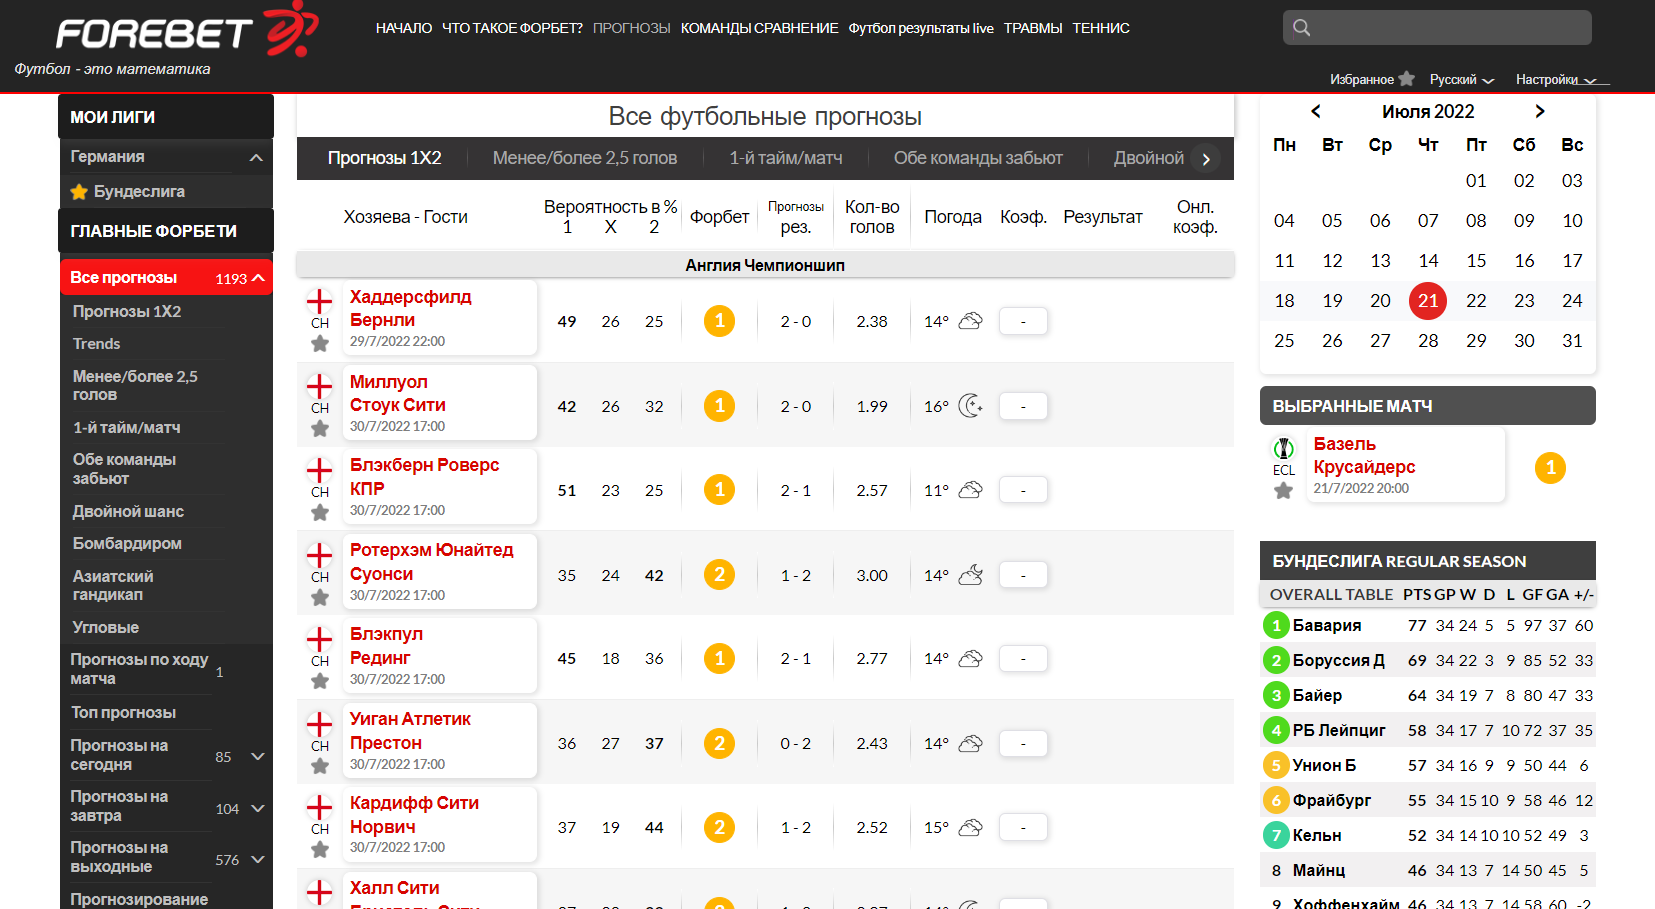Open ТРАВМЫ in the top menu
1655x909 pixels.
point(1032,28)
